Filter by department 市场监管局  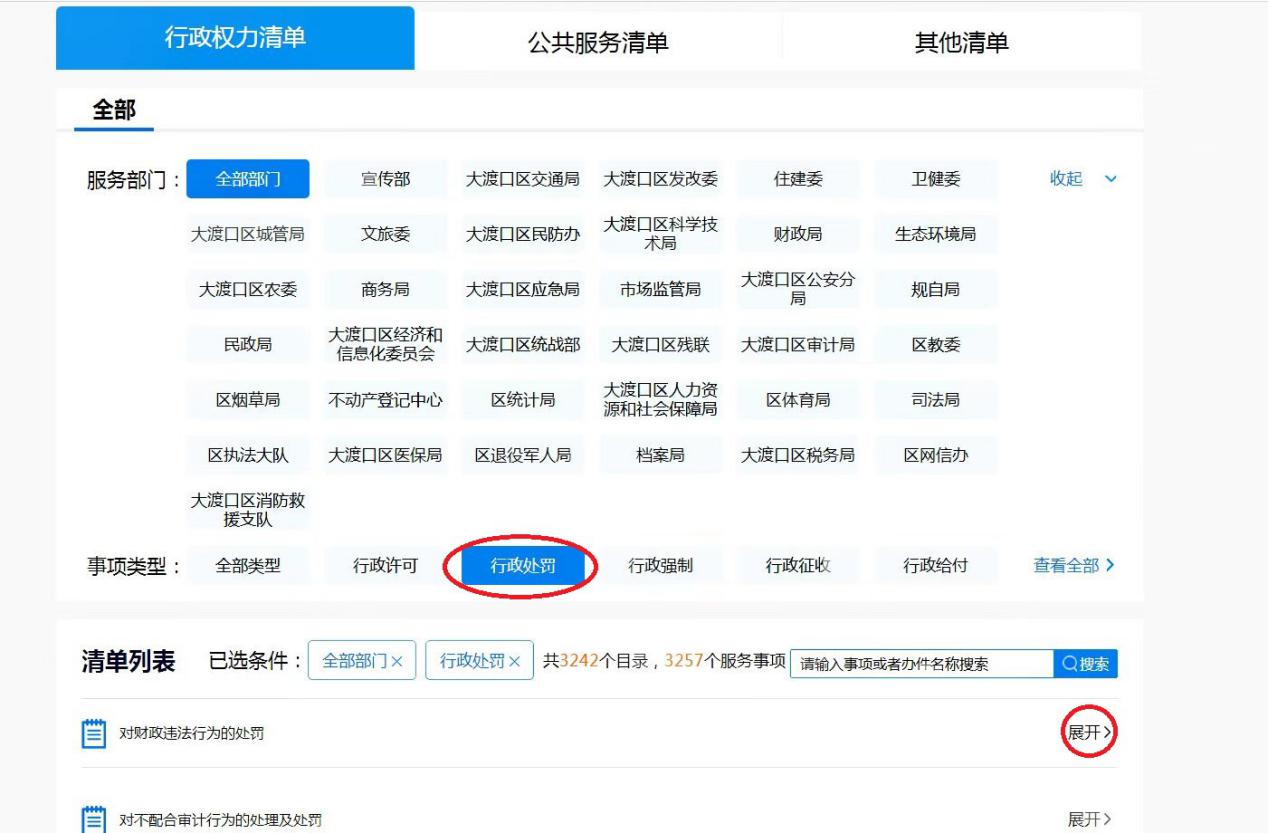[660, 290]
